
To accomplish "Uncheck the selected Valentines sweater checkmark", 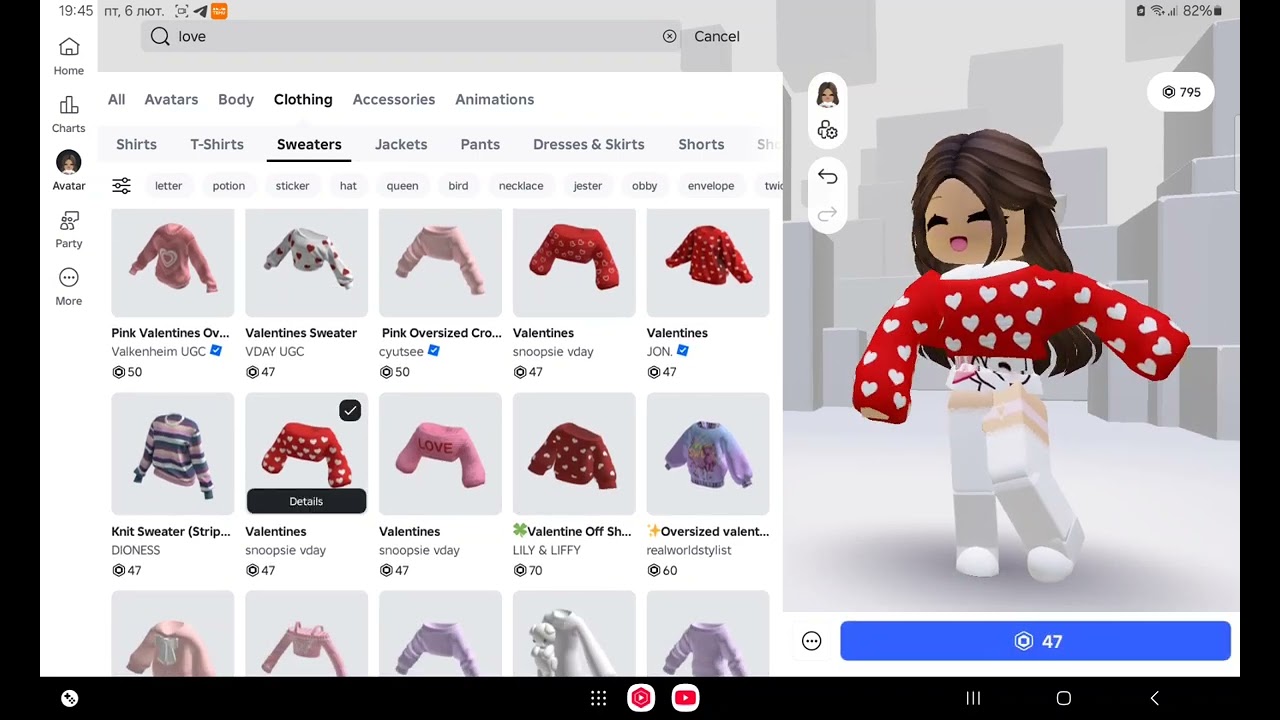I will click(x=350, y=410).
